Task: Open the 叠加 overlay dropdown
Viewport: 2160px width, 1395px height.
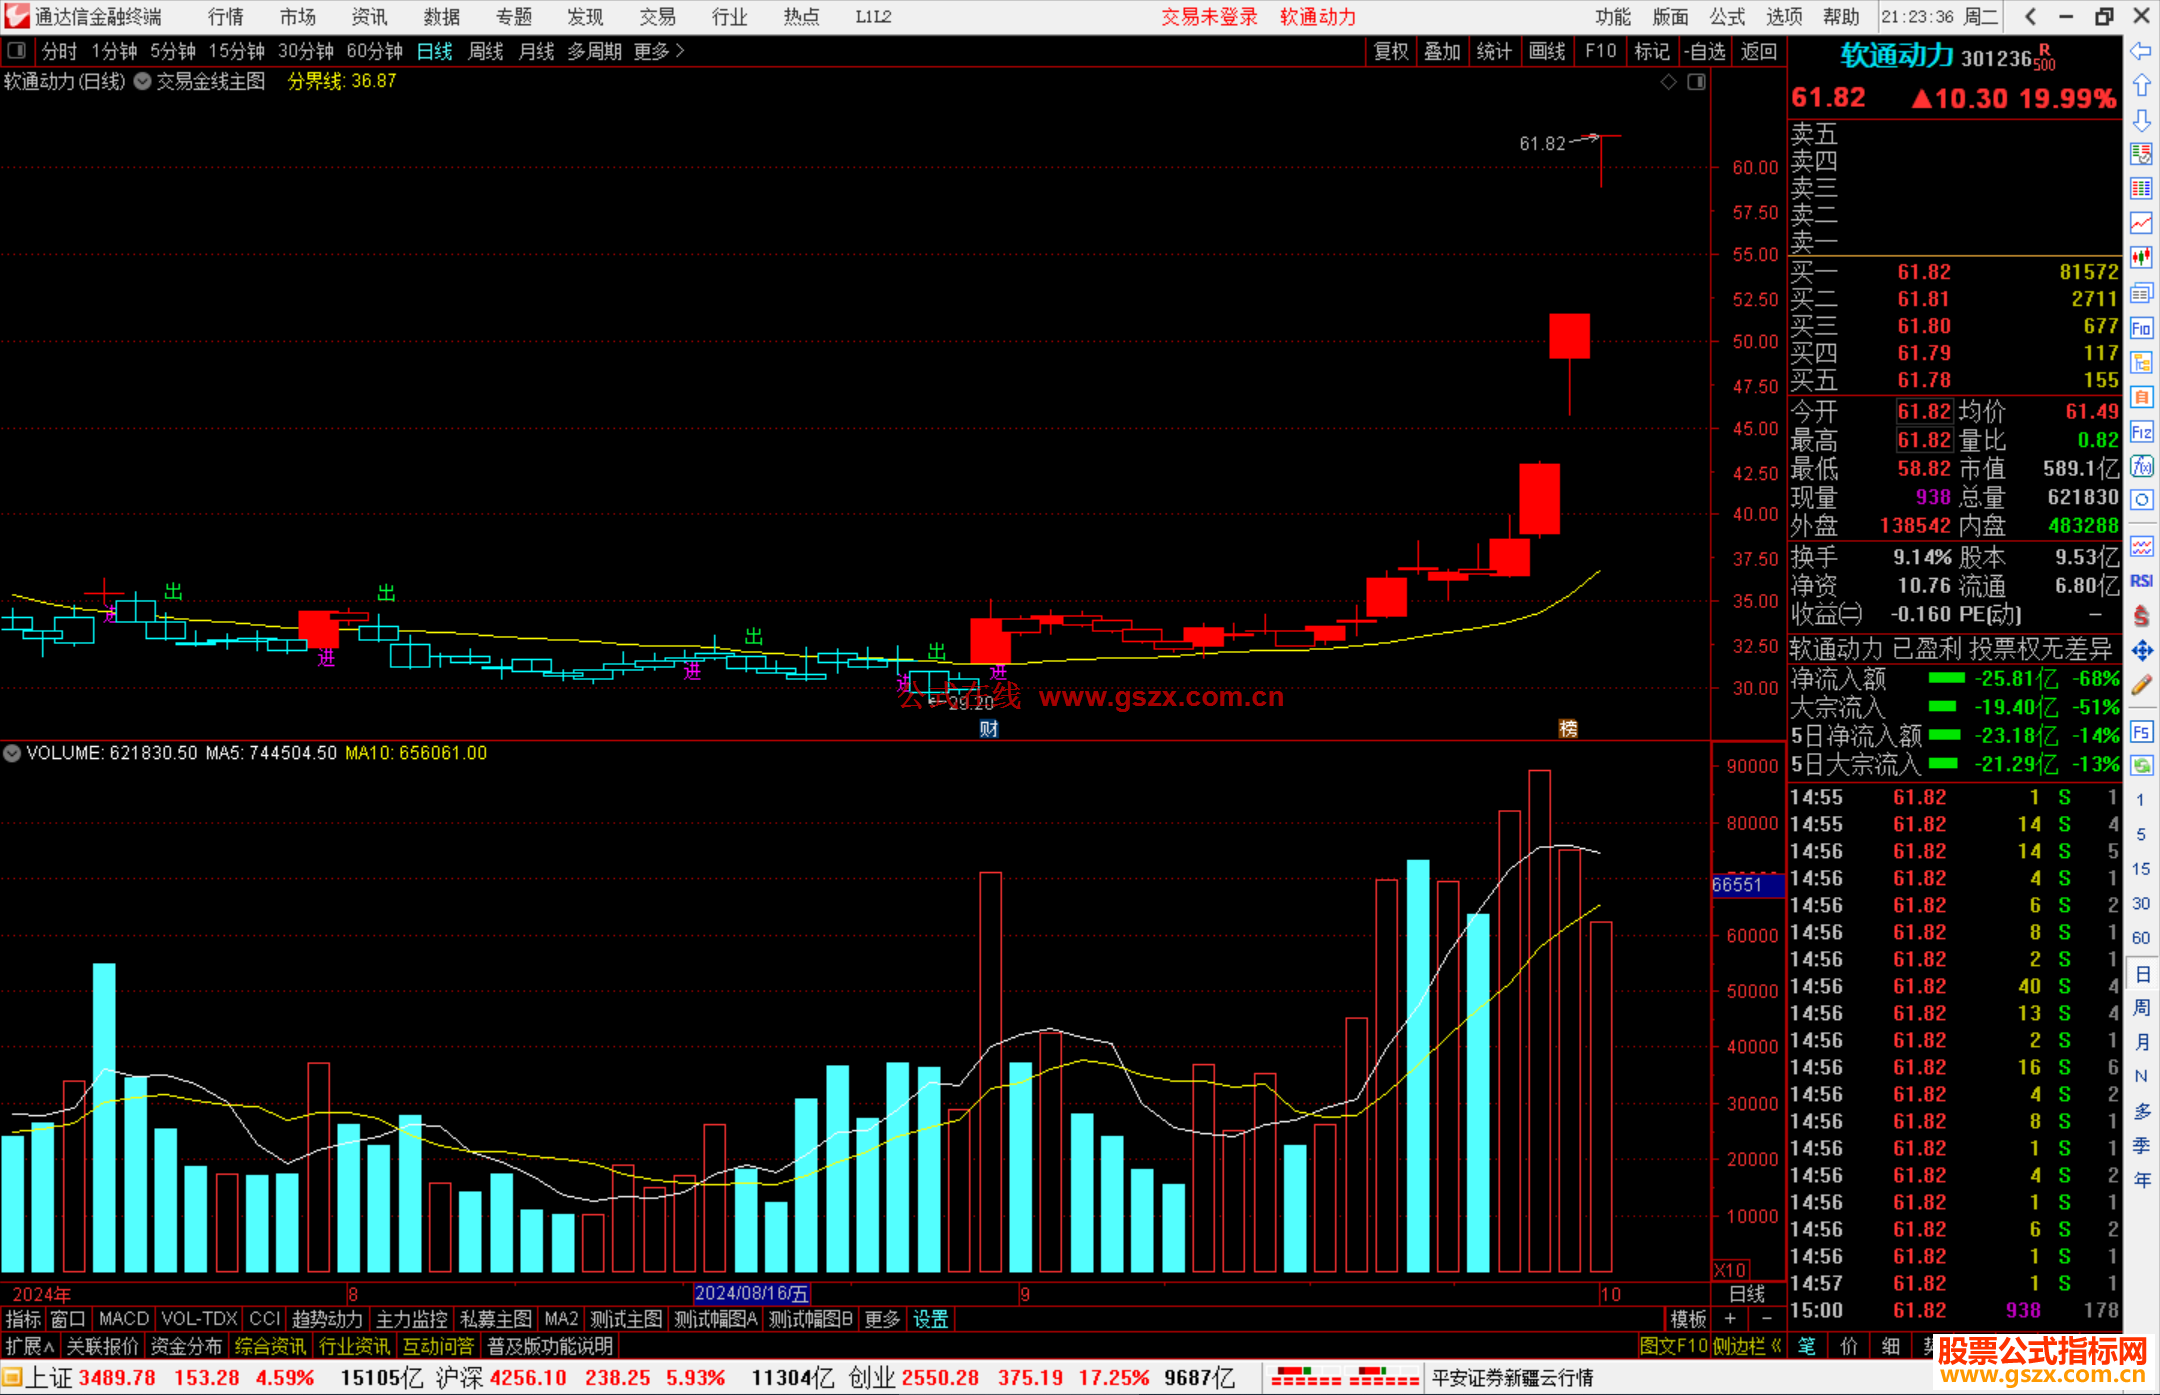Action: (x=1442, y=51)
